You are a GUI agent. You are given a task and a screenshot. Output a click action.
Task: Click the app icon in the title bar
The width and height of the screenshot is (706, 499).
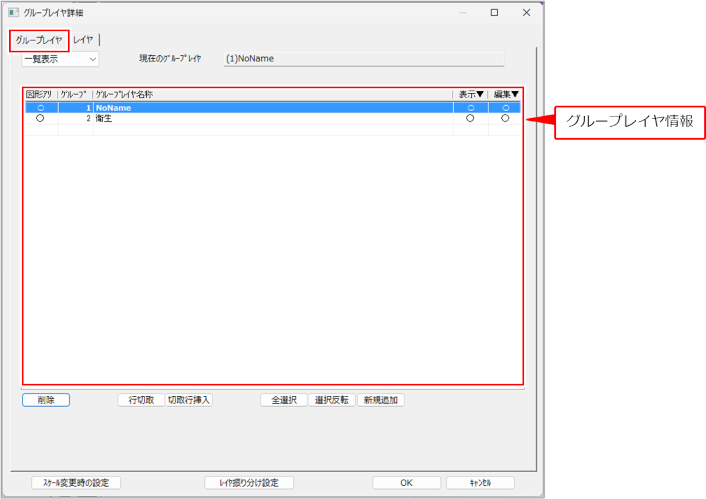pyautogui.click(x=13, y=13)
